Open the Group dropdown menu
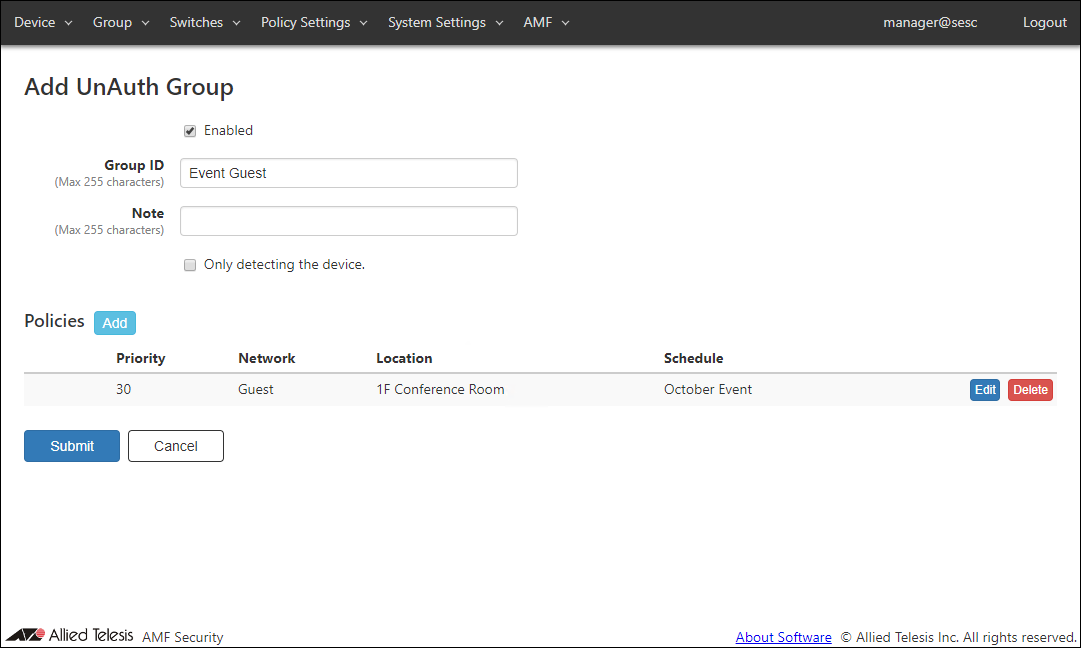 121,22
